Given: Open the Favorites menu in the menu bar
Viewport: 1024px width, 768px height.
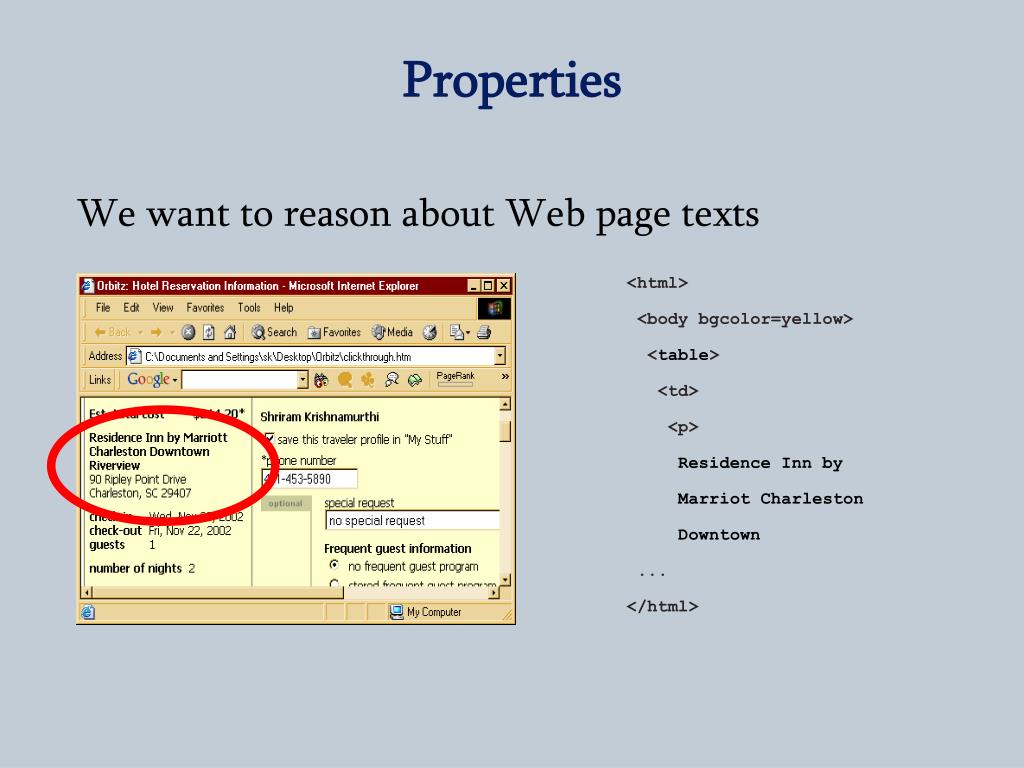Looking at the screenshot, I should [x=205, y=308].
